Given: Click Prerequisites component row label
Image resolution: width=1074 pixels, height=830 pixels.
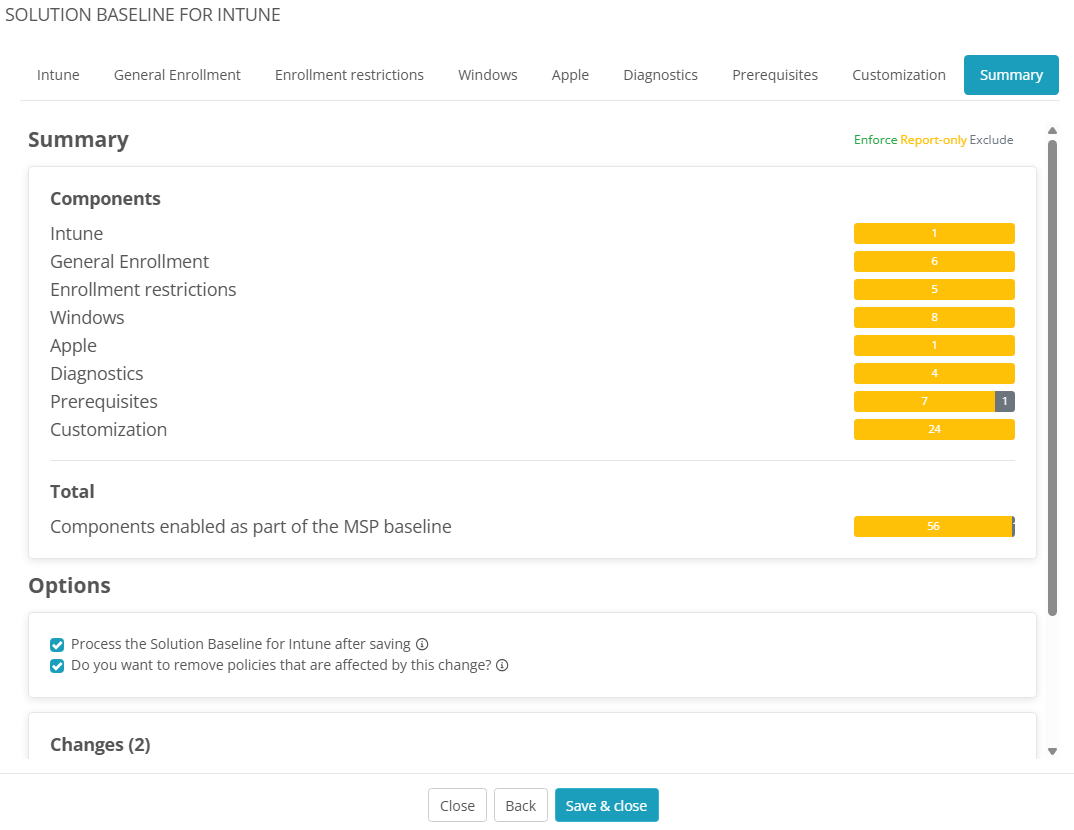Looking at the screenshot, I should (103, 402).
